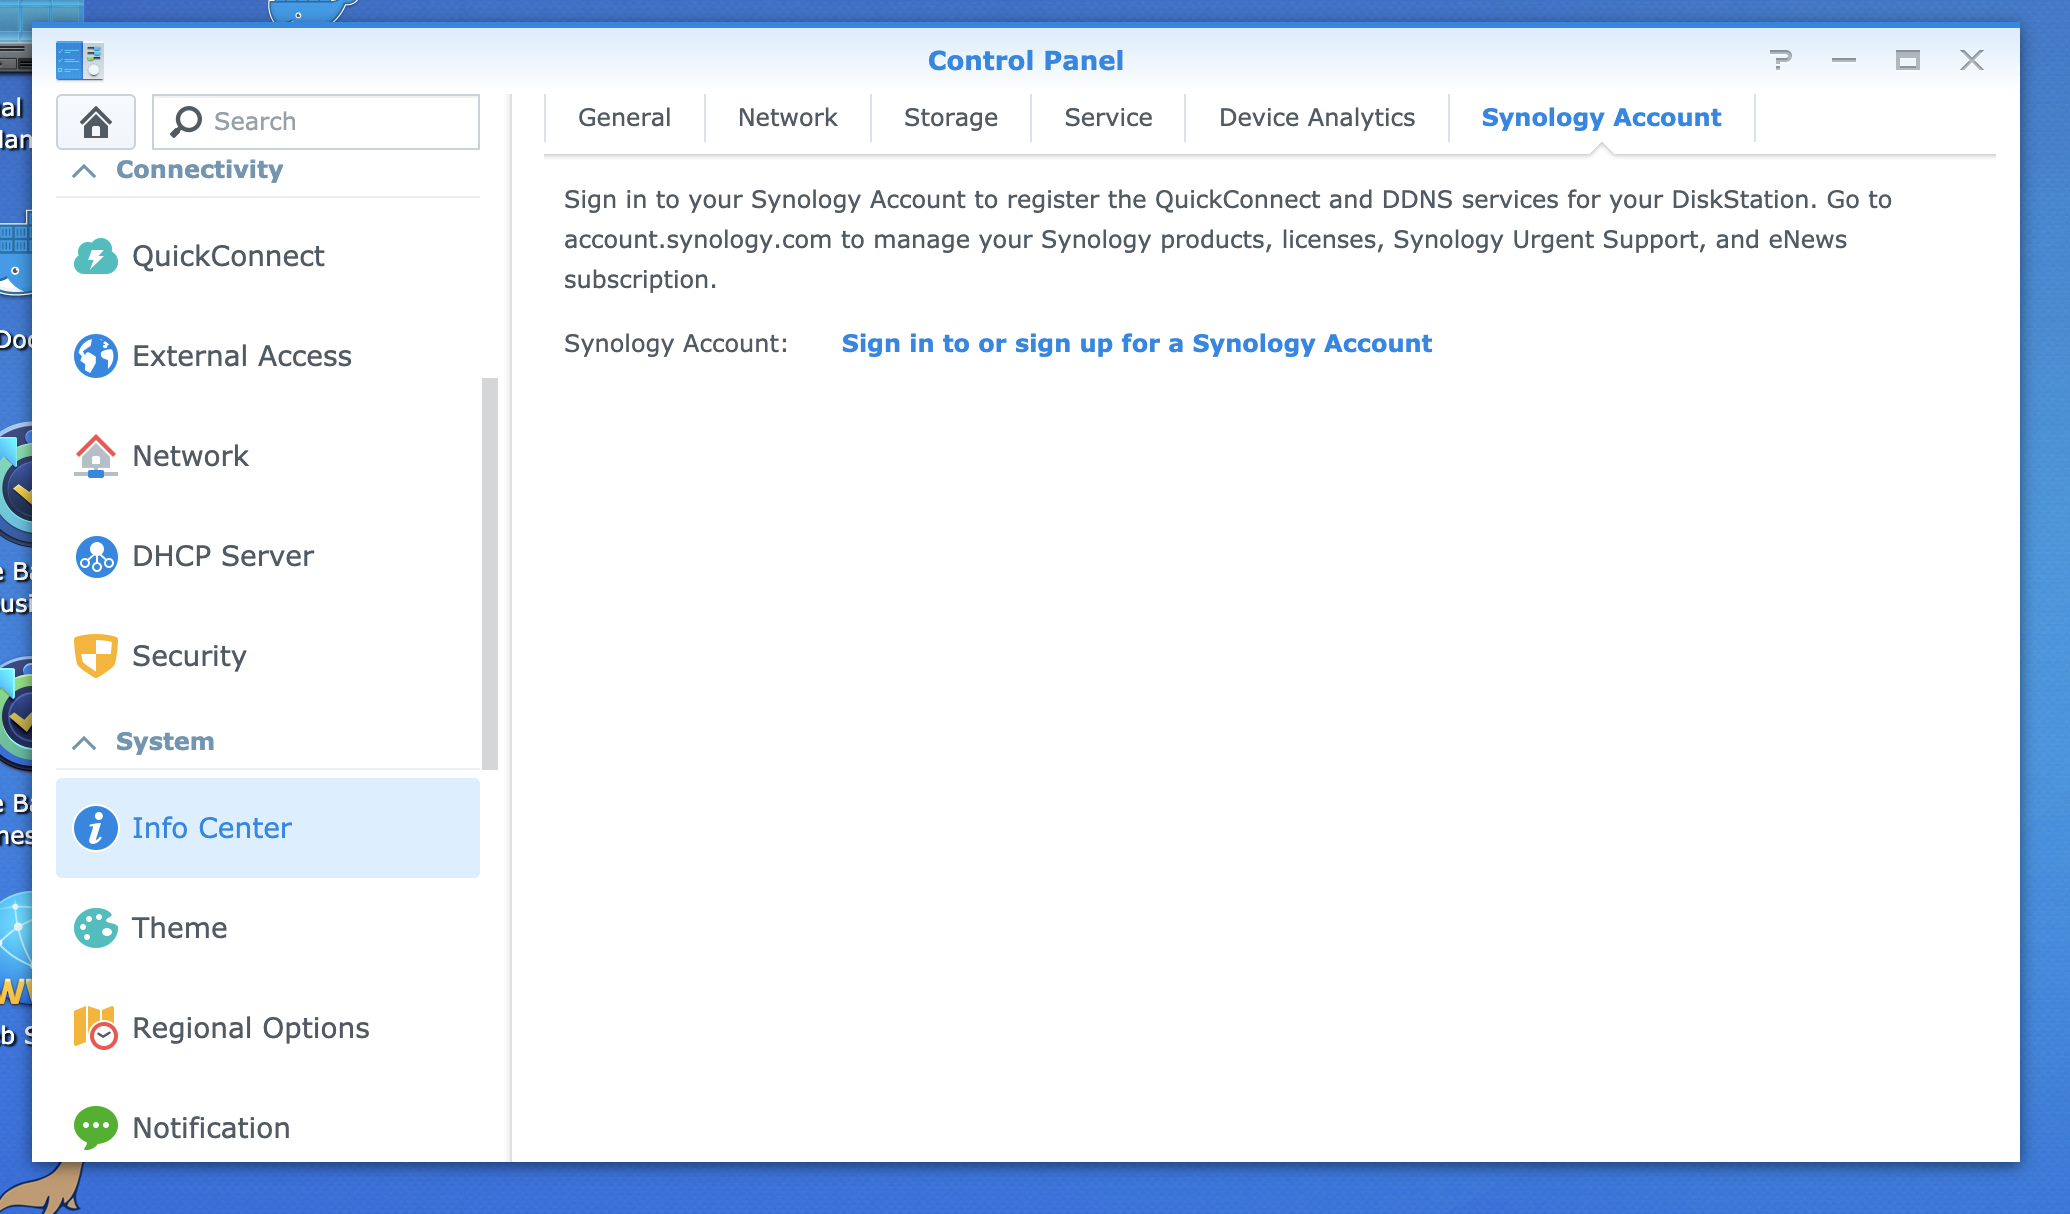Select the Network settings icon

[x=94, y=455]
